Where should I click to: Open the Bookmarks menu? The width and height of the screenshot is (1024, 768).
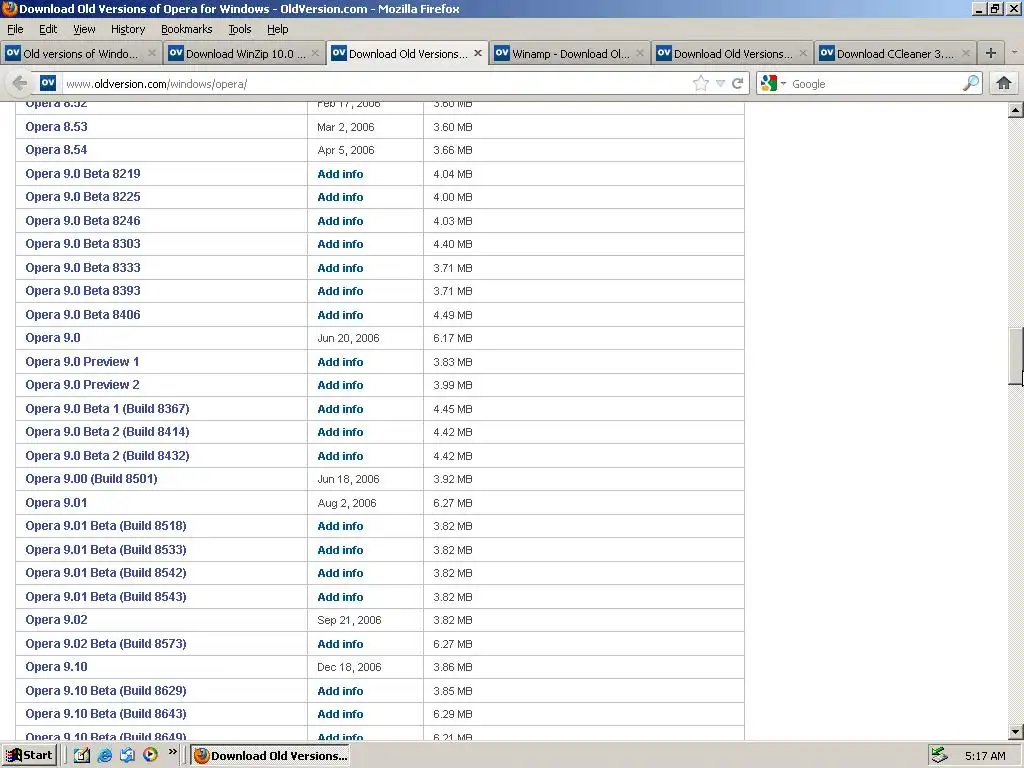187,29
